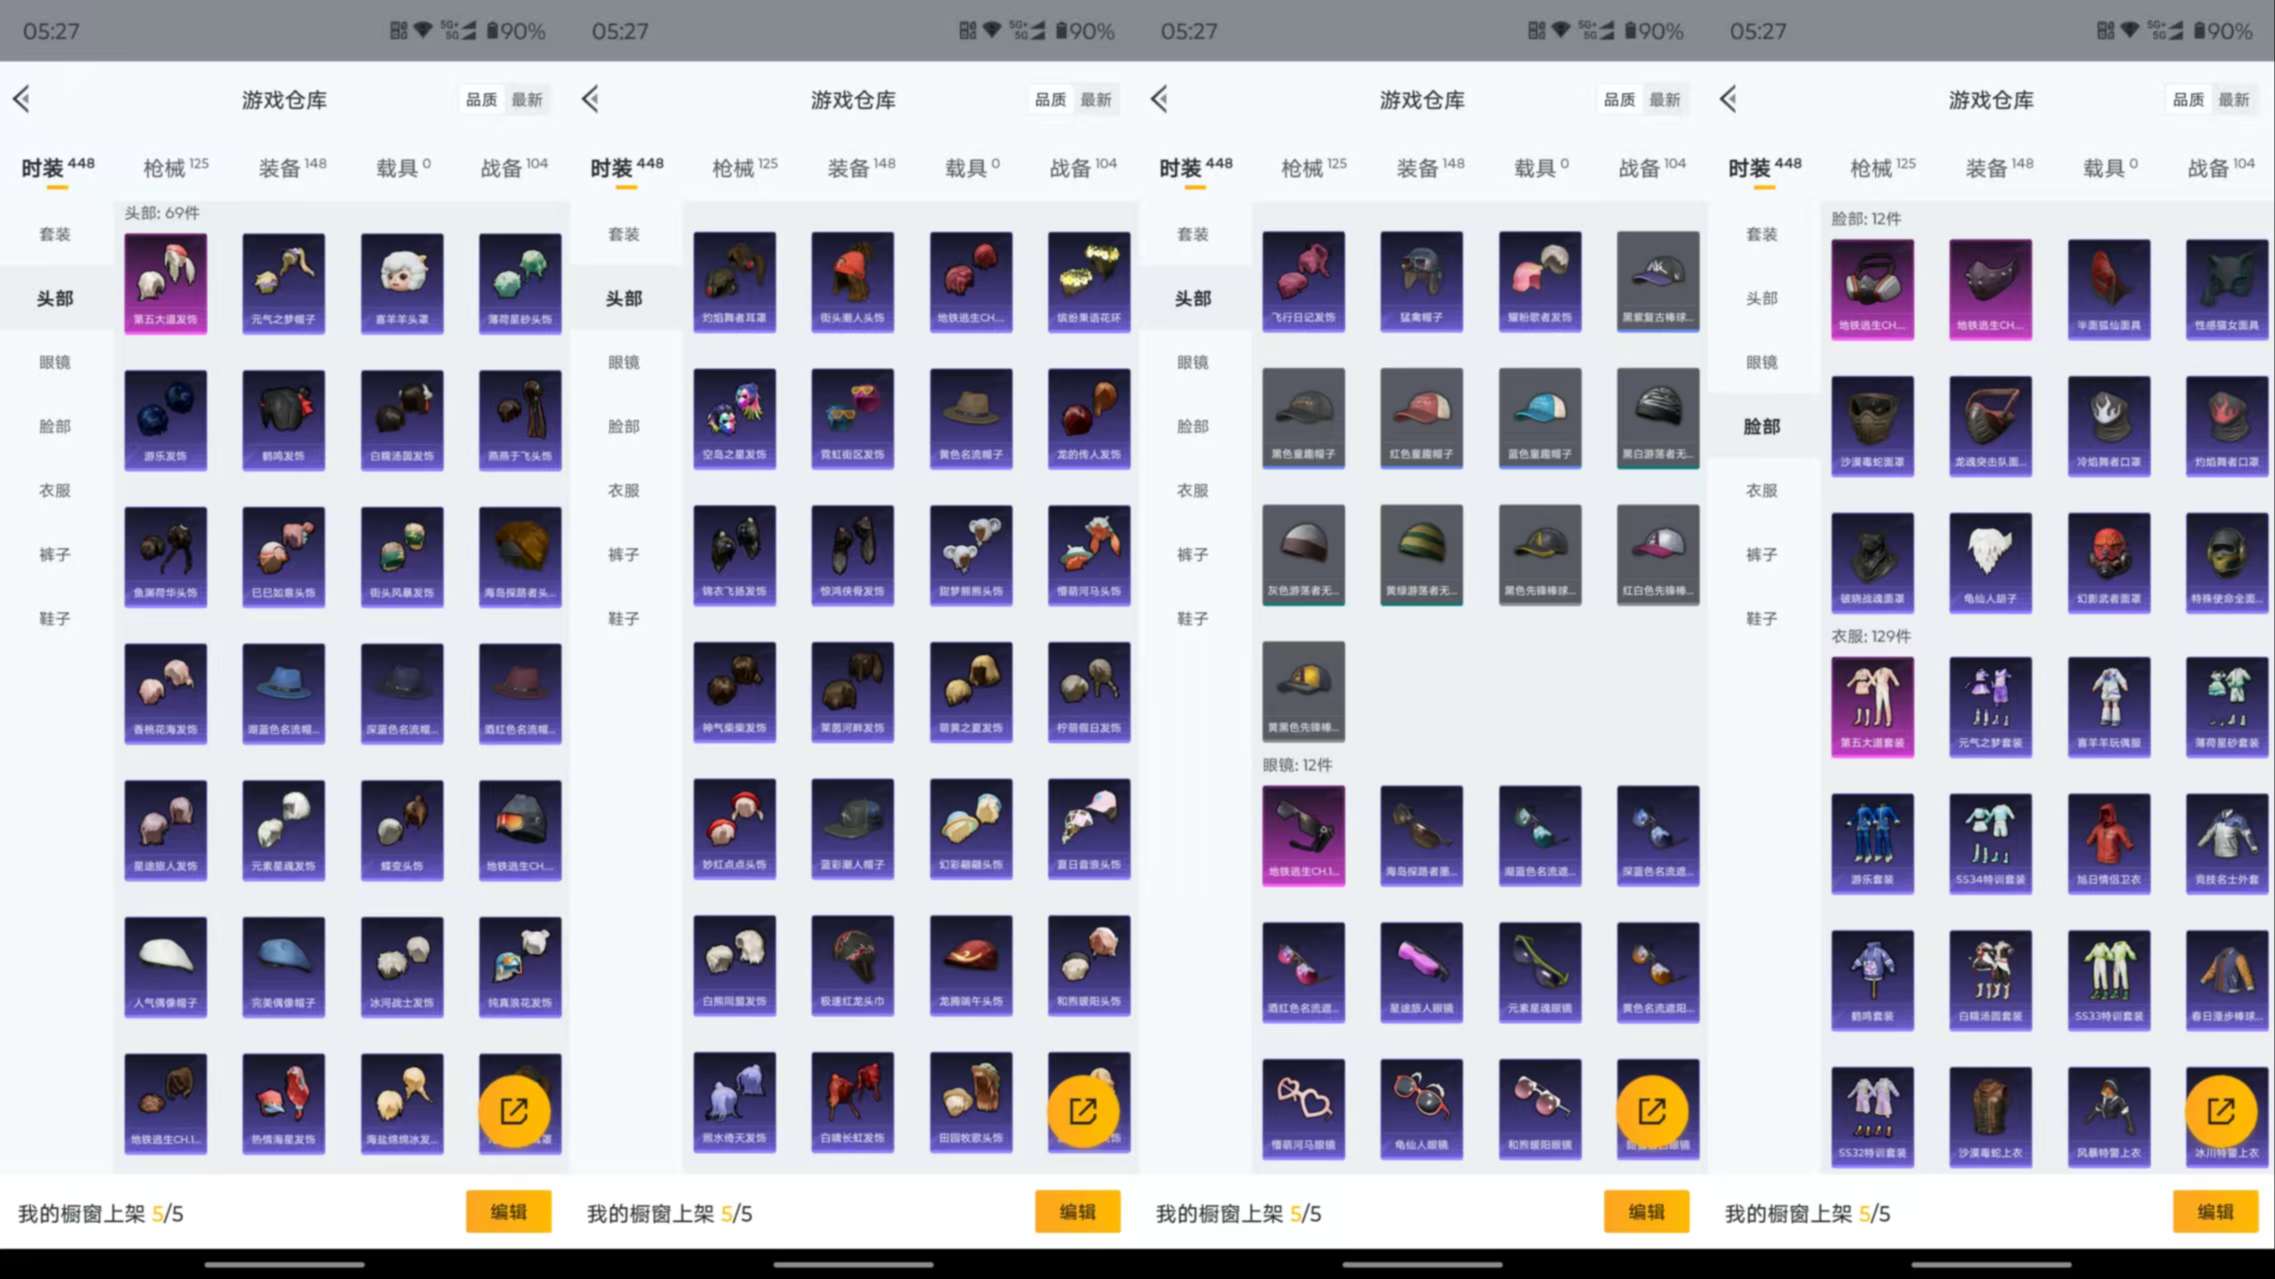2275x1279 pixels.
Task: Select the 第五大道套装 outfit
Action: pyautogui.click(x=1872, y=707)
